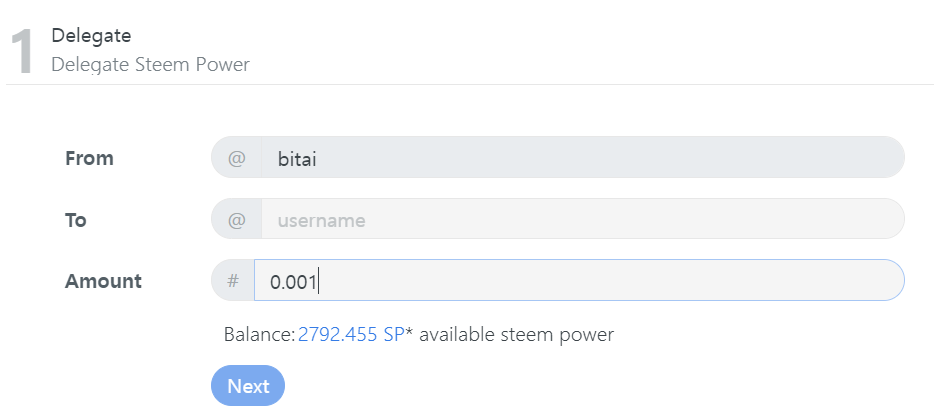
Task: Click the divider line below the header
Action: pyautogui.click(x=470, y=84)
